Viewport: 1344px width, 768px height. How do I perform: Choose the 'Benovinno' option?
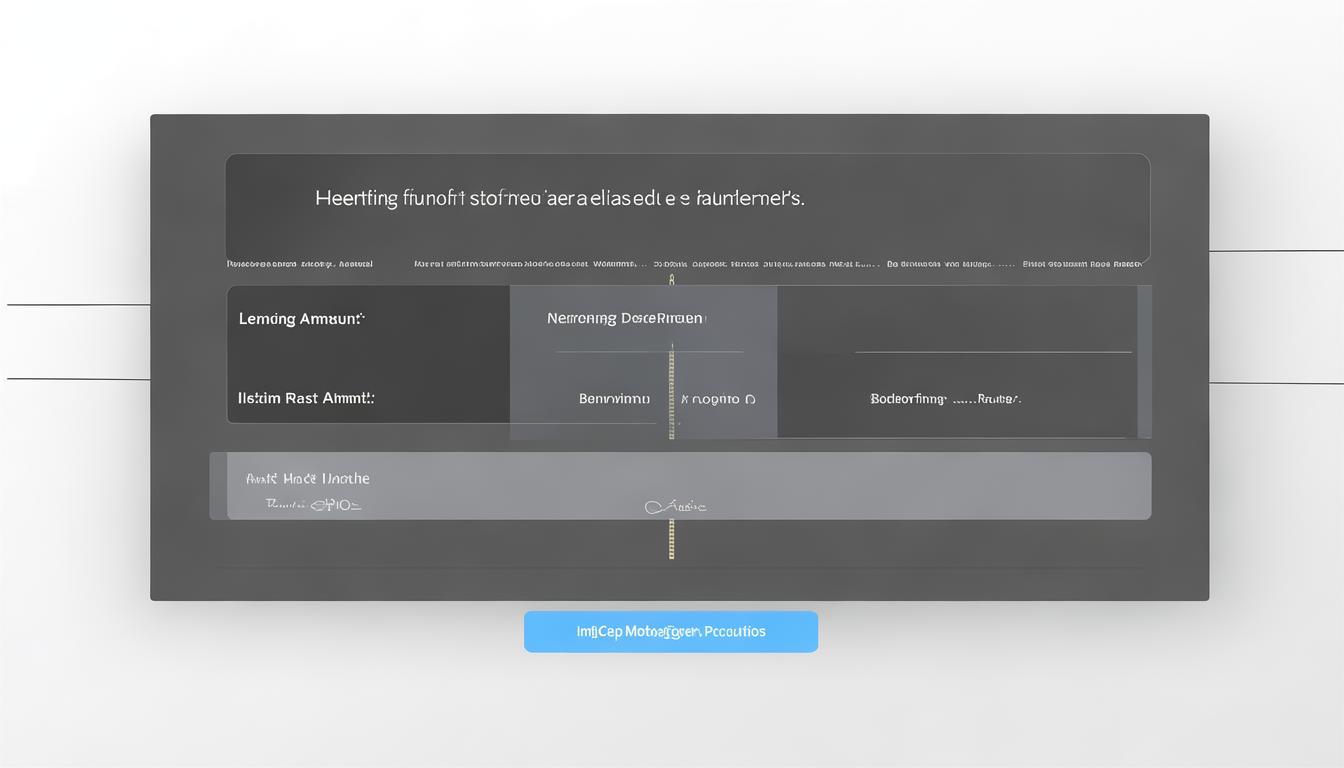click(x=614, y=399)
